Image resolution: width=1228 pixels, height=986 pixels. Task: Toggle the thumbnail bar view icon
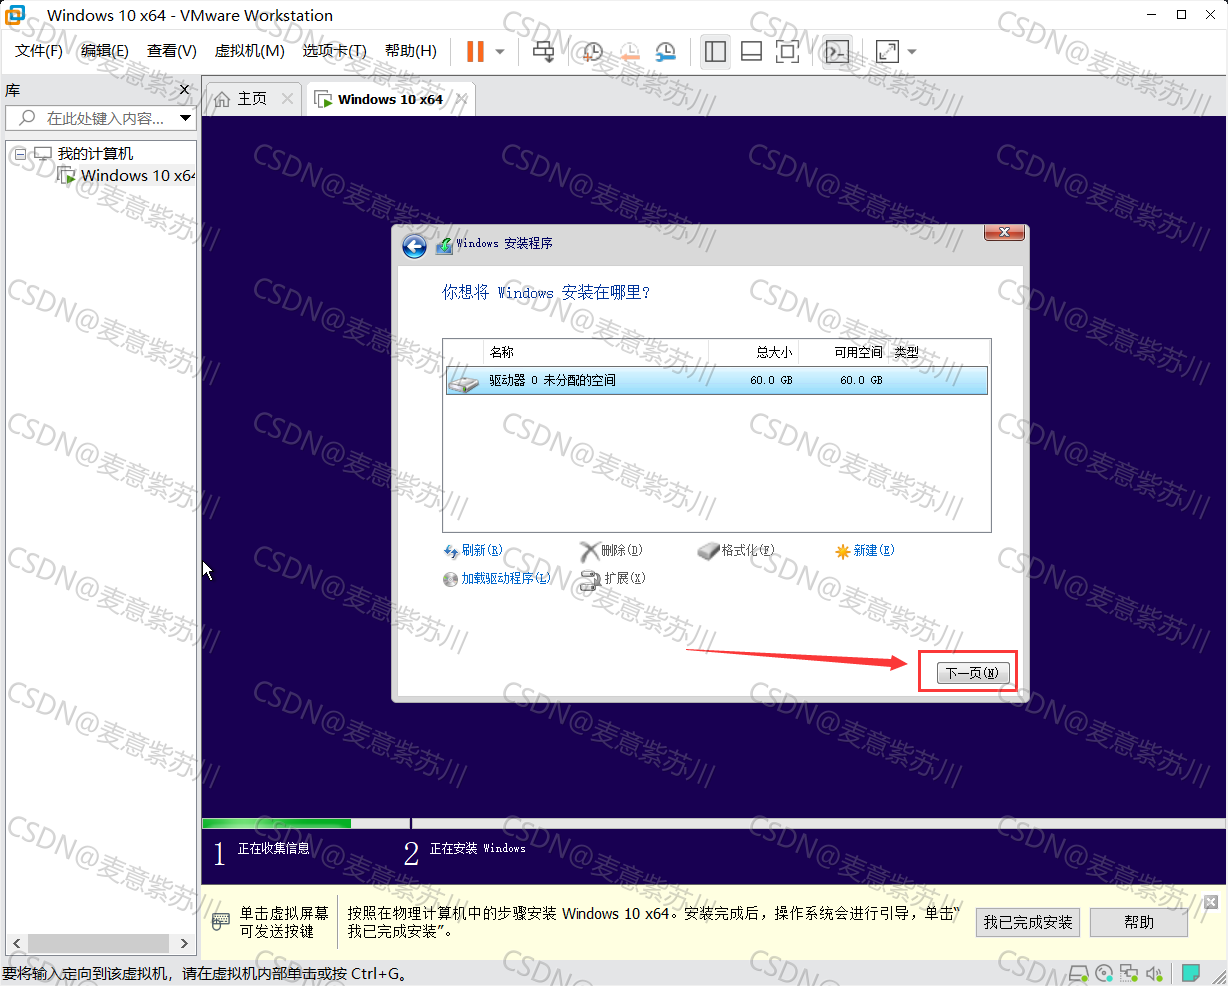point(751,51)
